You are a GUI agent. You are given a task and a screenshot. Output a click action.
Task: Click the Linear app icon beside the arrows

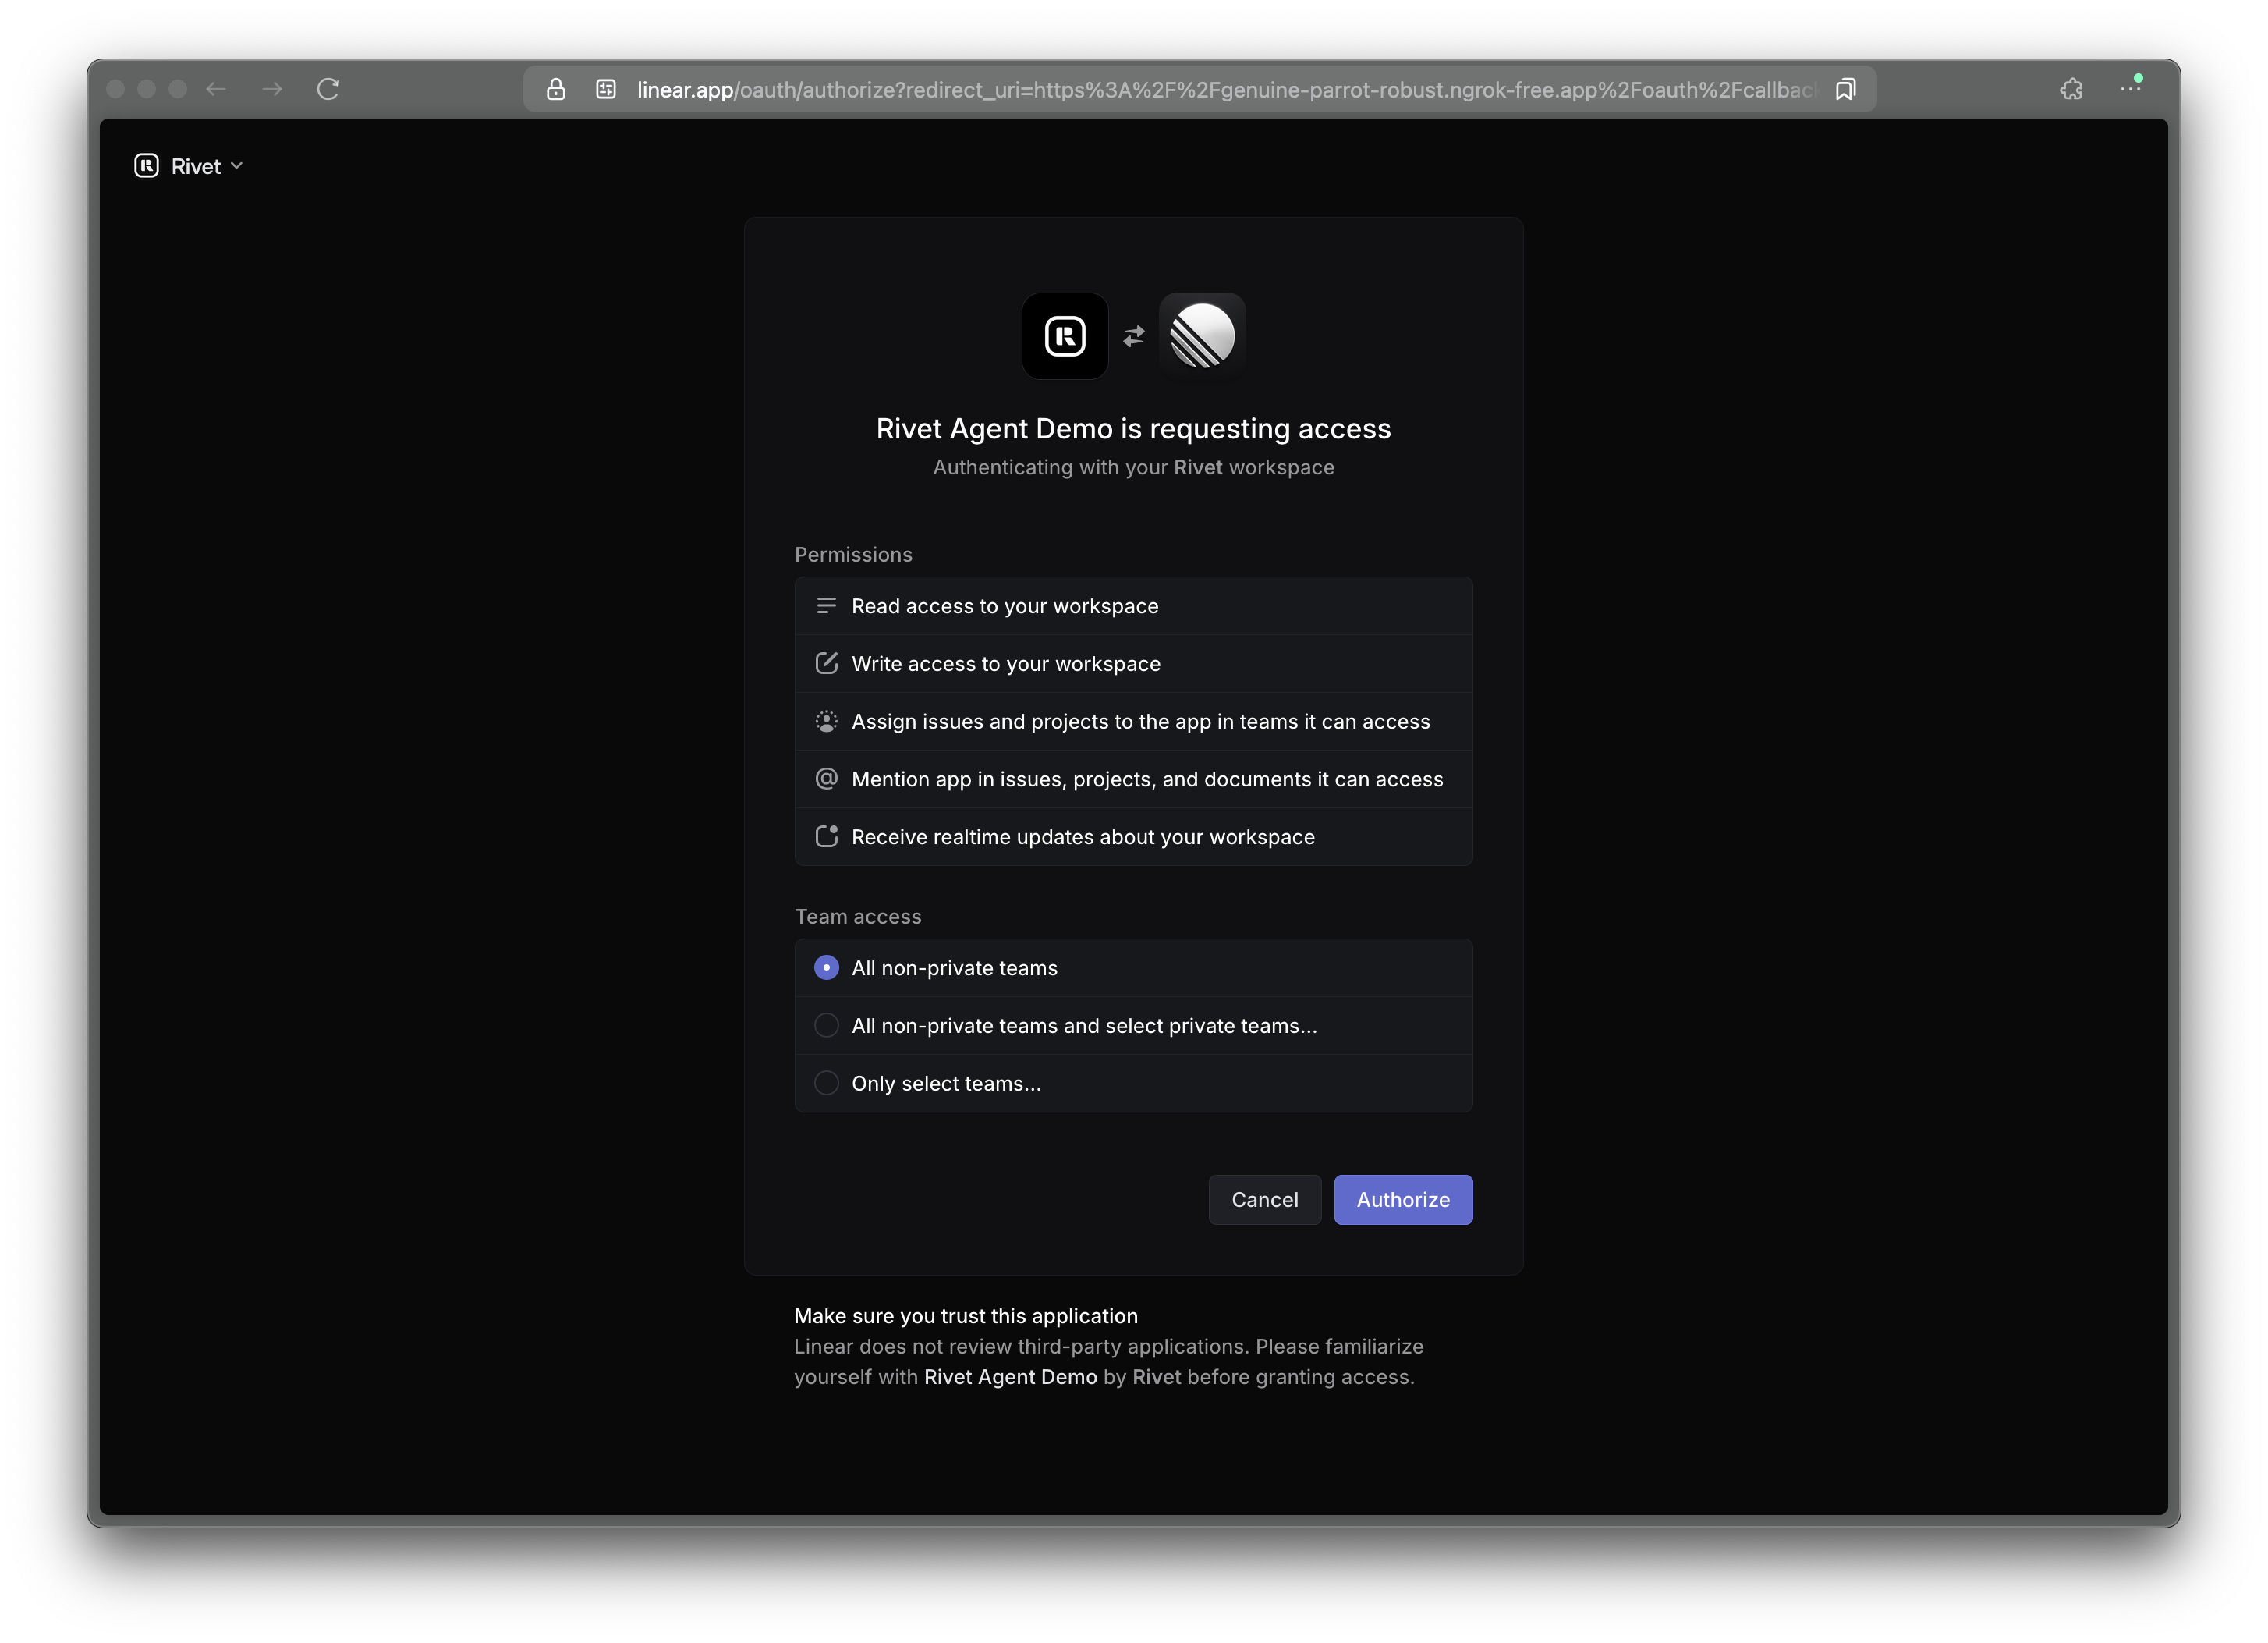click(x=1202, y=336)
